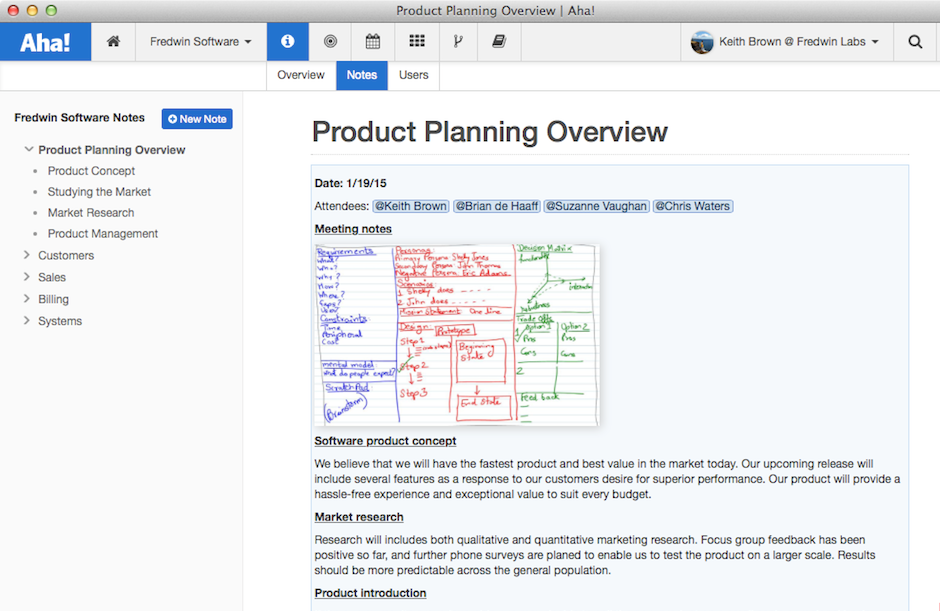This screenshot has height=611, width=940.
Task: Expand the Billing notes section
Action: tap(28, 298)
